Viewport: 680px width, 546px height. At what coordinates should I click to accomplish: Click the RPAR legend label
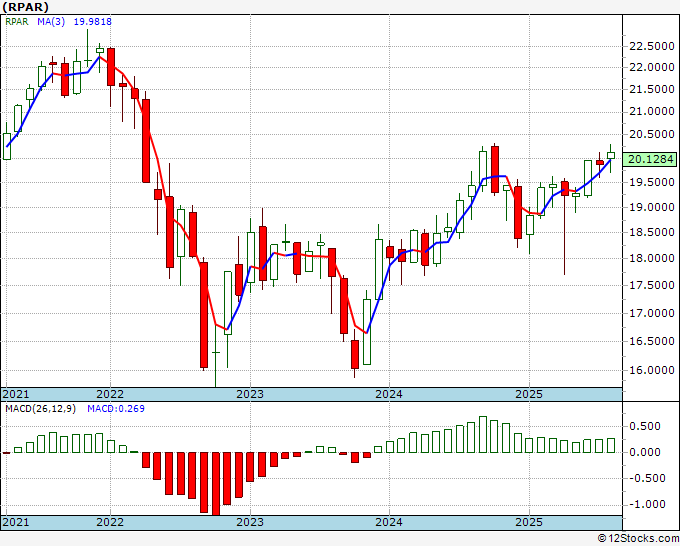point(16,22)
